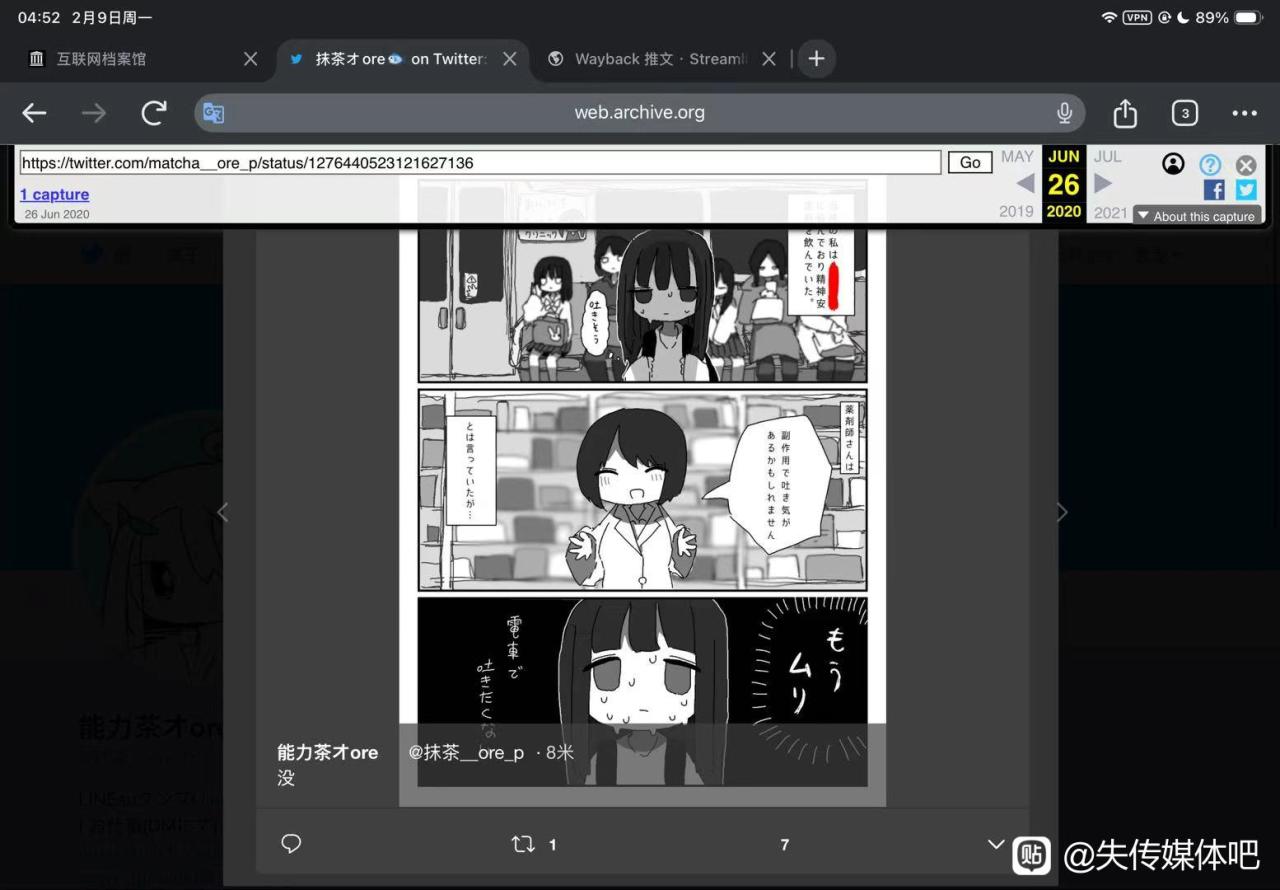
Task: Select MAY in the Wayback timeline
Action: click(1017, 157)
